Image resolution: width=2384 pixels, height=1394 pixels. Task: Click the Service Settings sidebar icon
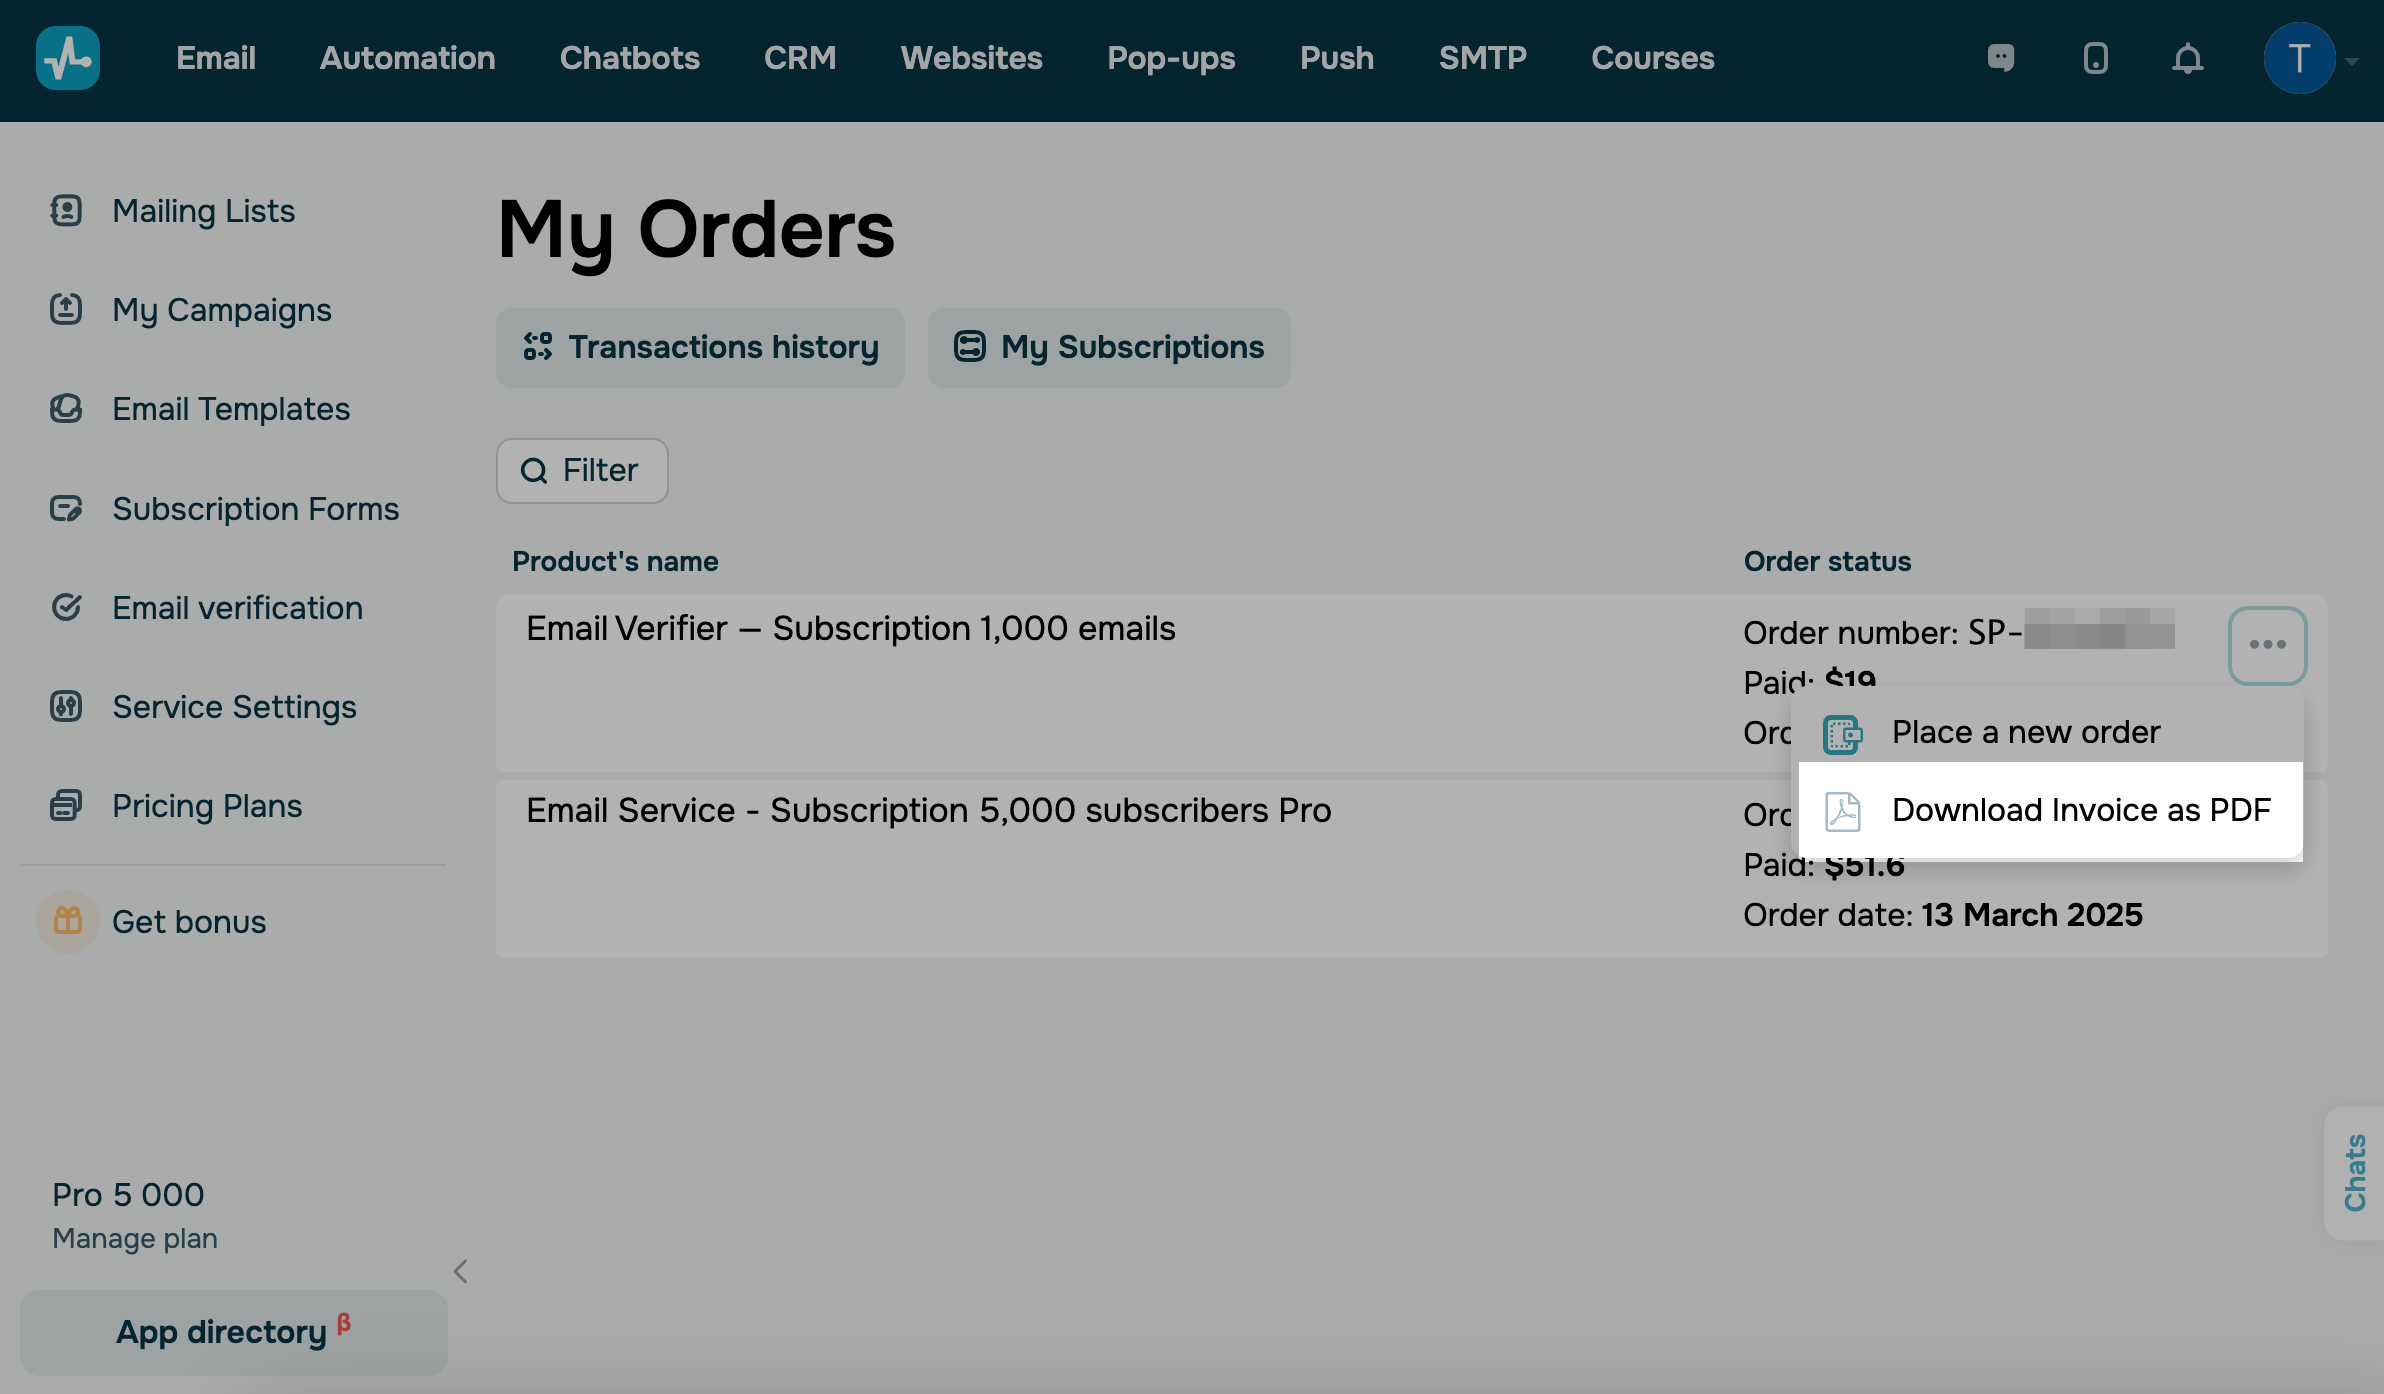click(66, 707)
